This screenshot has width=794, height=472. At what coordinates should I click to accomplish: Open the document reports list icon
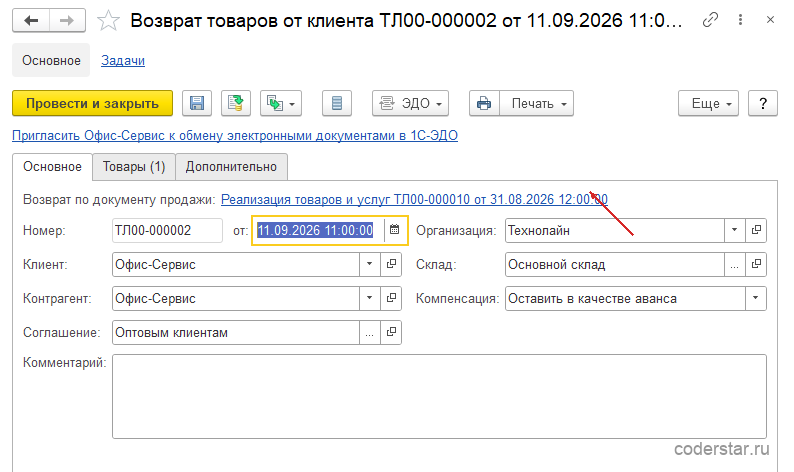337,103
